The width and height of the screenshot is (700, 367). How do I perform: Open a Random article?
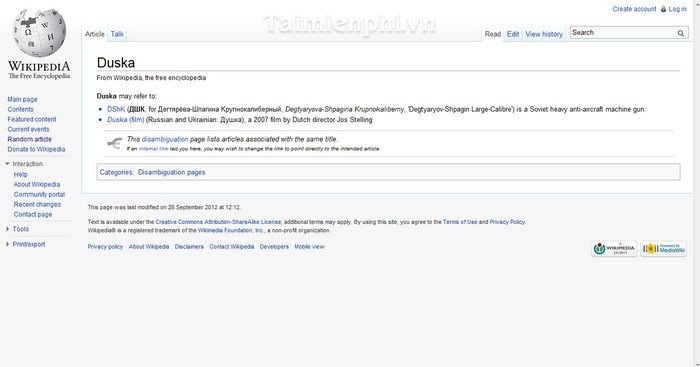29,139
